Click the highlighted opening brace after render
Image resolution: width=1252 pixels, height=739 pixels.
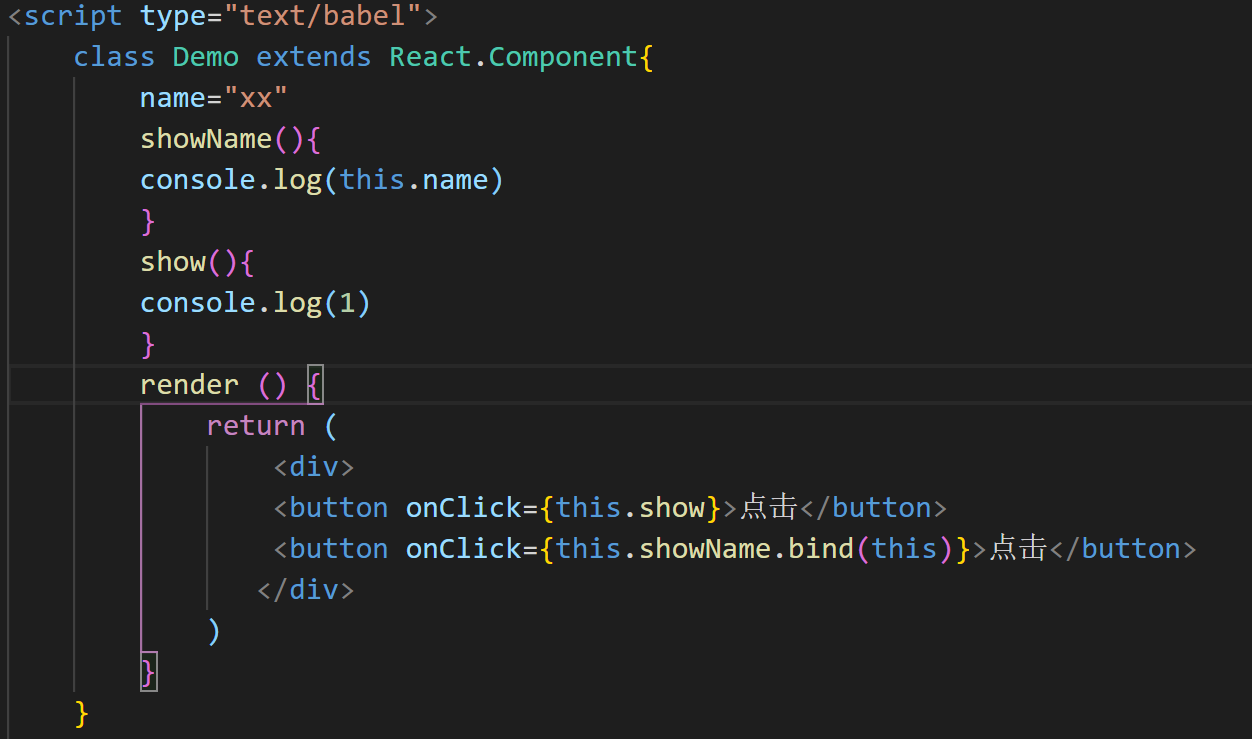(316, 384)
